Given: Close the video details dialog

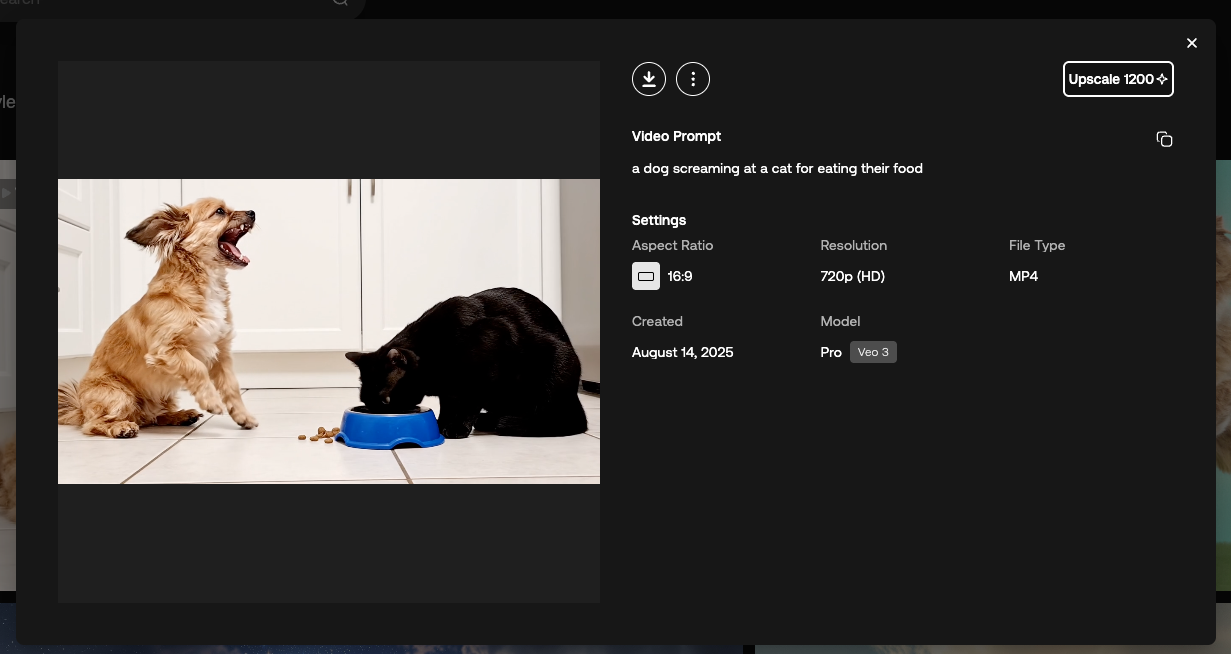Looking at the screenshot, I should click(x=1191, y=43).
